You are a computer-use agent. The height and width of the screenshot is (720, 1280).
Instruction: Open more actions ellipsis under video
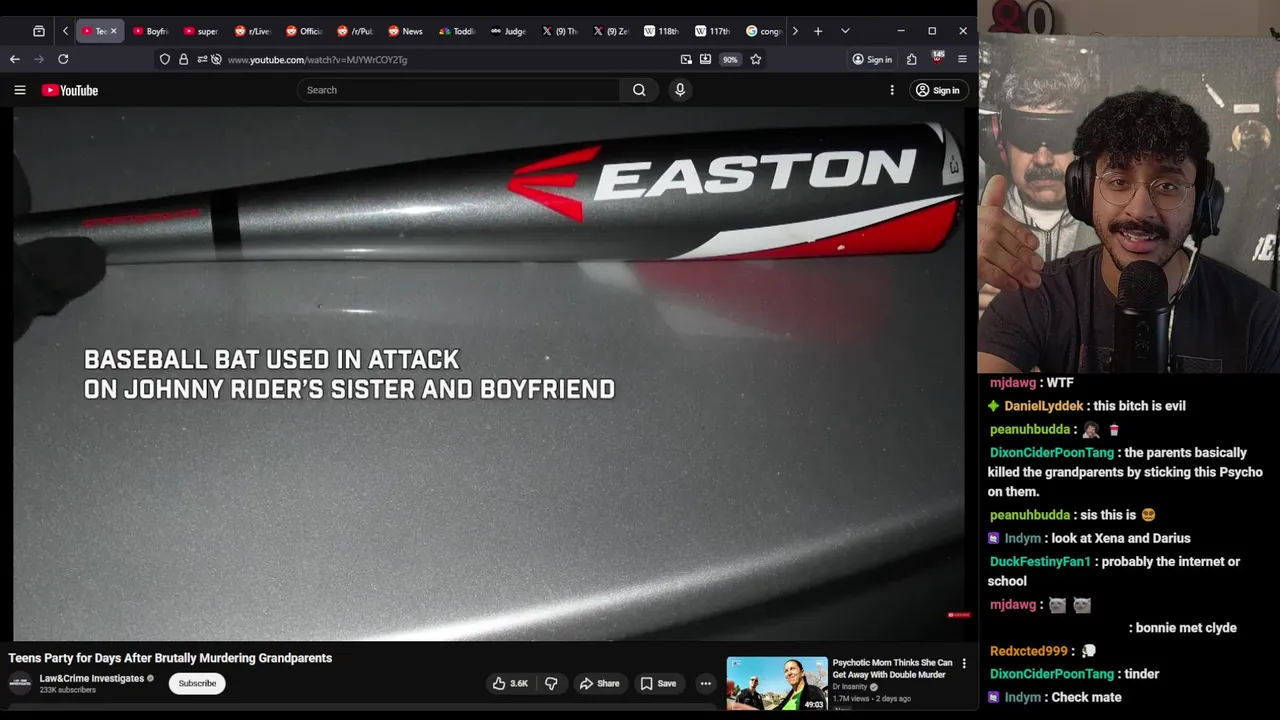pyautogui.click(x=706, y=683)
